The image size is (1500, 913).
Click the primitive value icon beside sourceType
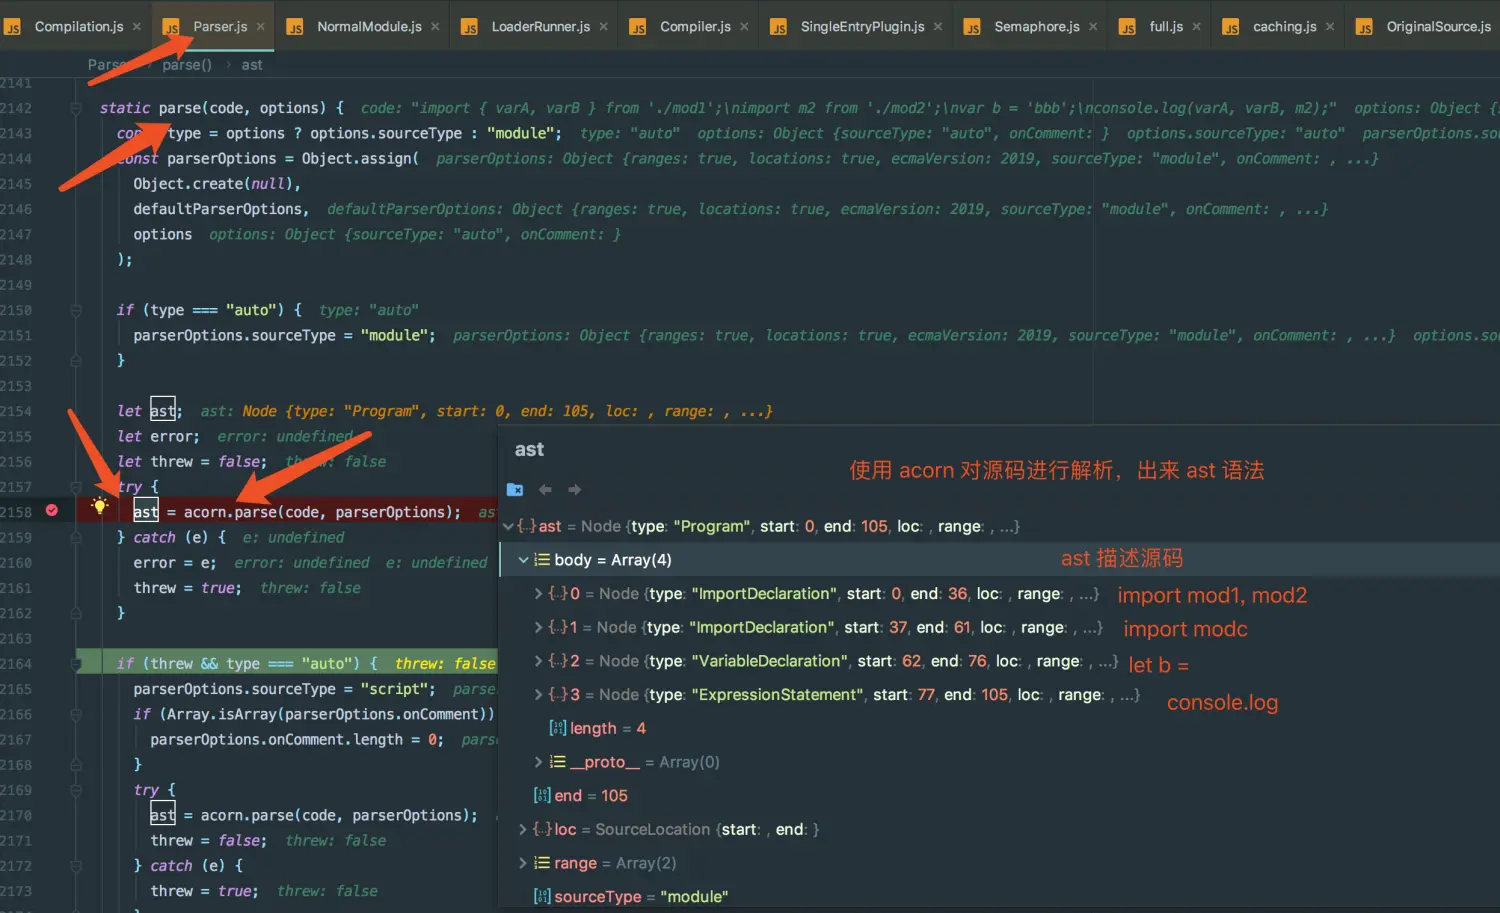542,896
